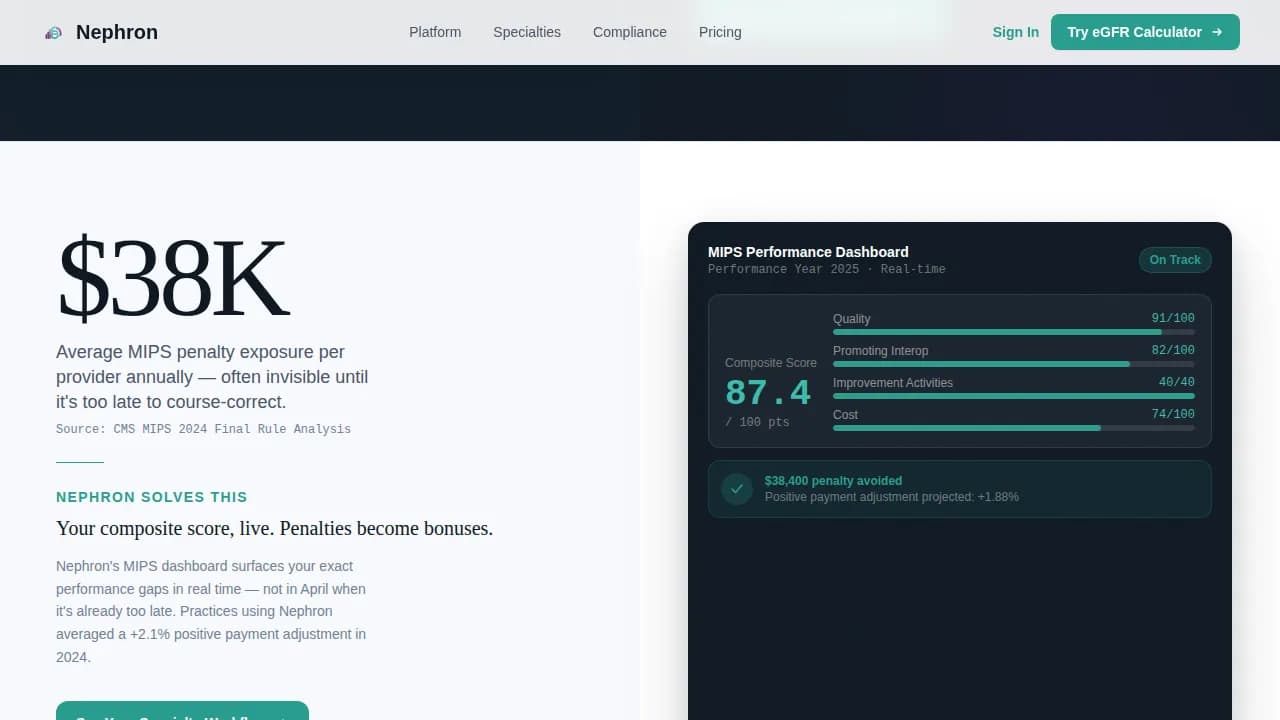The image size is (1280, 720).
Task: Click the arrow icon in eGFR Calculator button
Action: (x=1217, y=32)
